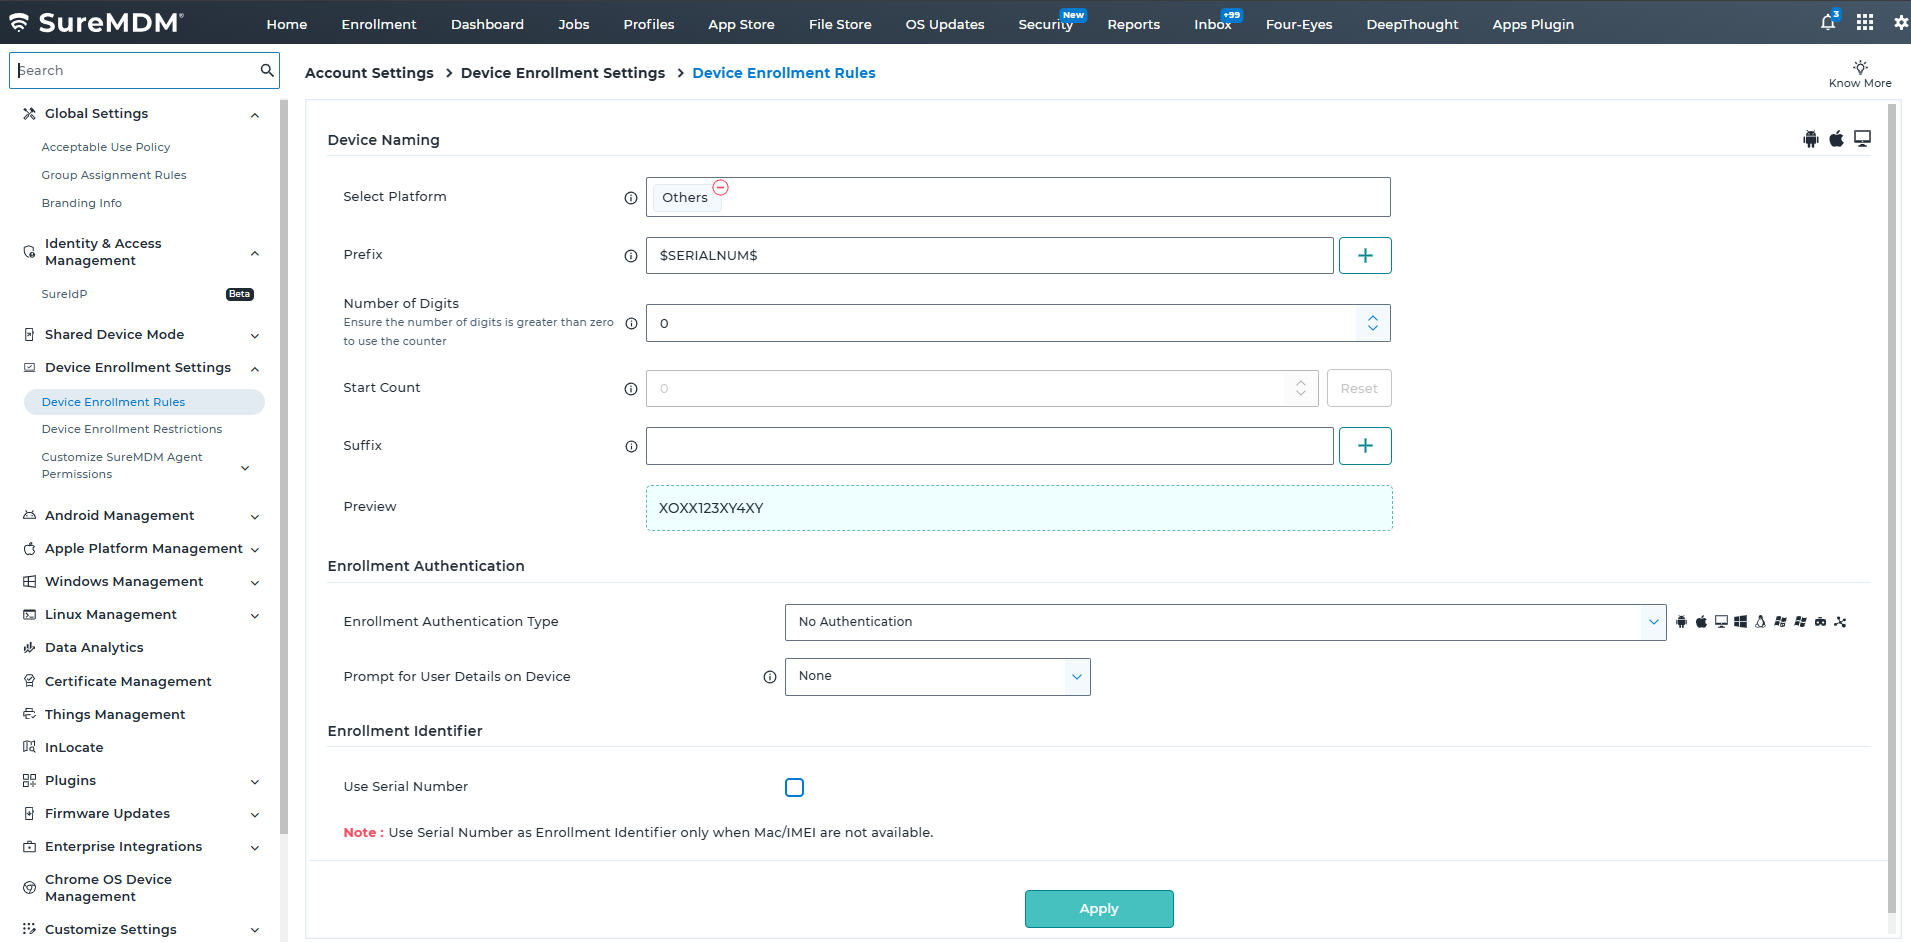The height and width of the screenshot is (942, 1911).
Task: Click the desktop monitor icon beside Device Naming
Action: (x=1862, y=139)
